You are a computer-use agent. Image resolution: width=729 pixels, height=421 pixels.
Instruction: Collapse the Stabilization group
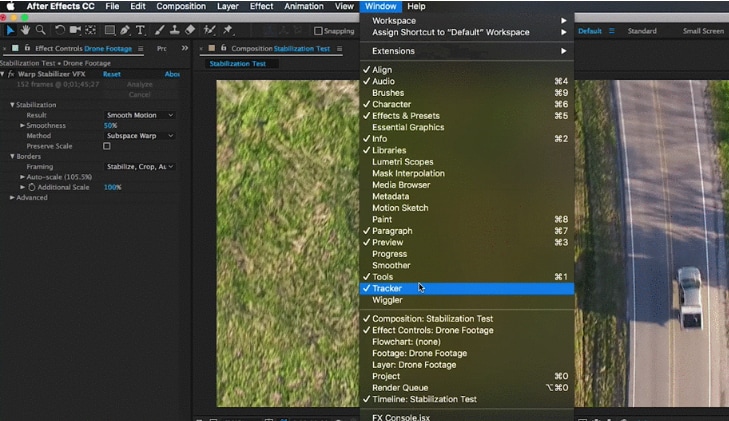12,105
